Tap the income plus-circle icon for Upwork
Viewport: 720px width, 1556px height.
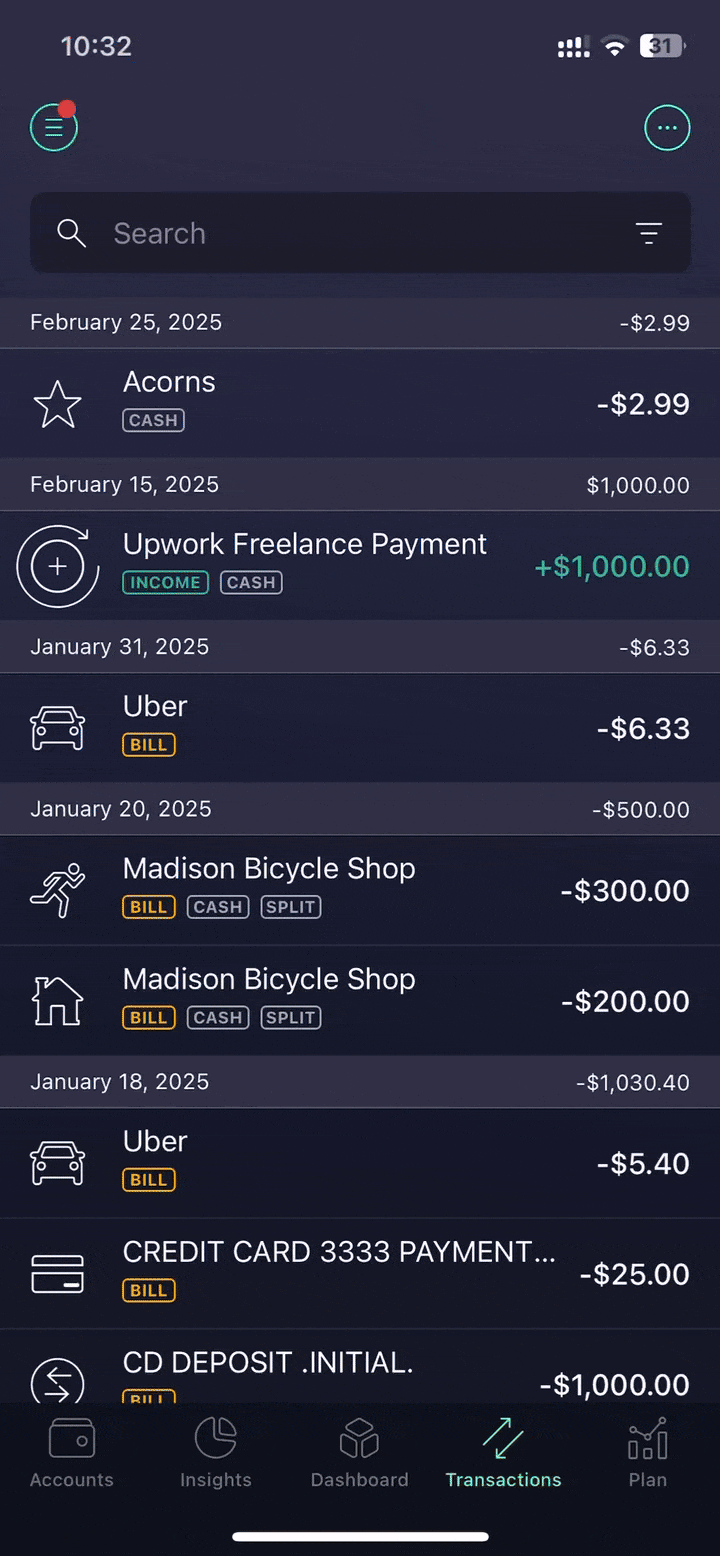pos(58,566)
